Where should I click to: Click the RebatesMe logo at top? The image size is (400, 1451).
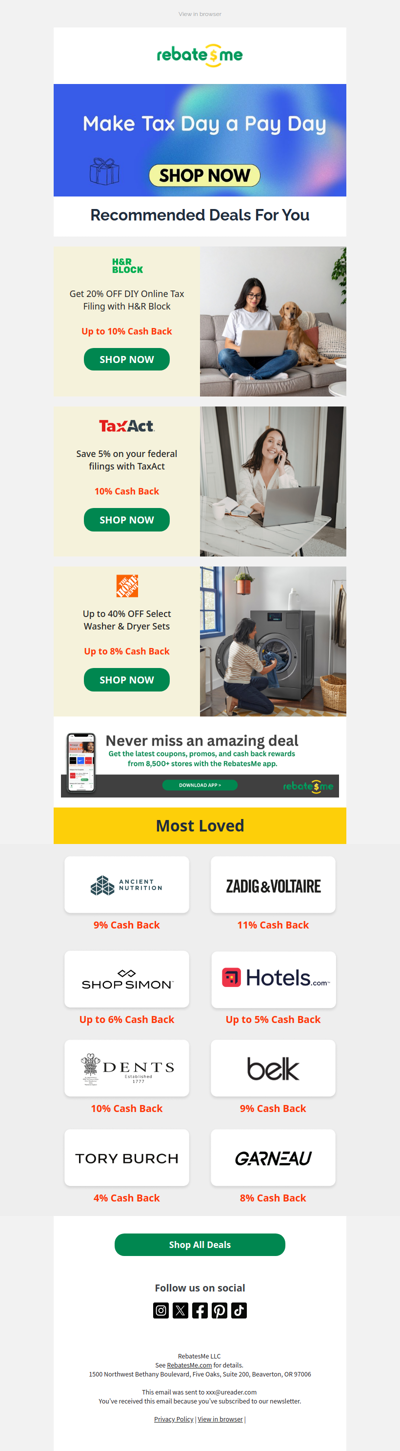point(200,55)
